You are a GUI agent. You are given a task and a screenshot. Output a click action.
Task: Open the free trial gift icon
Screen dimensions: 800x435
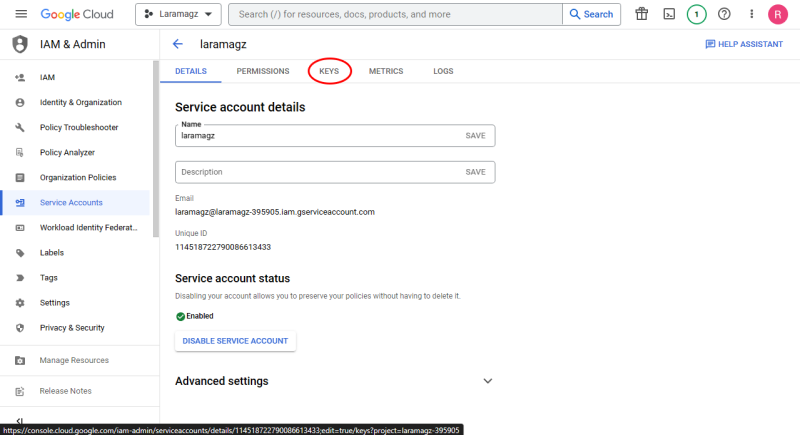click(641, 14)
